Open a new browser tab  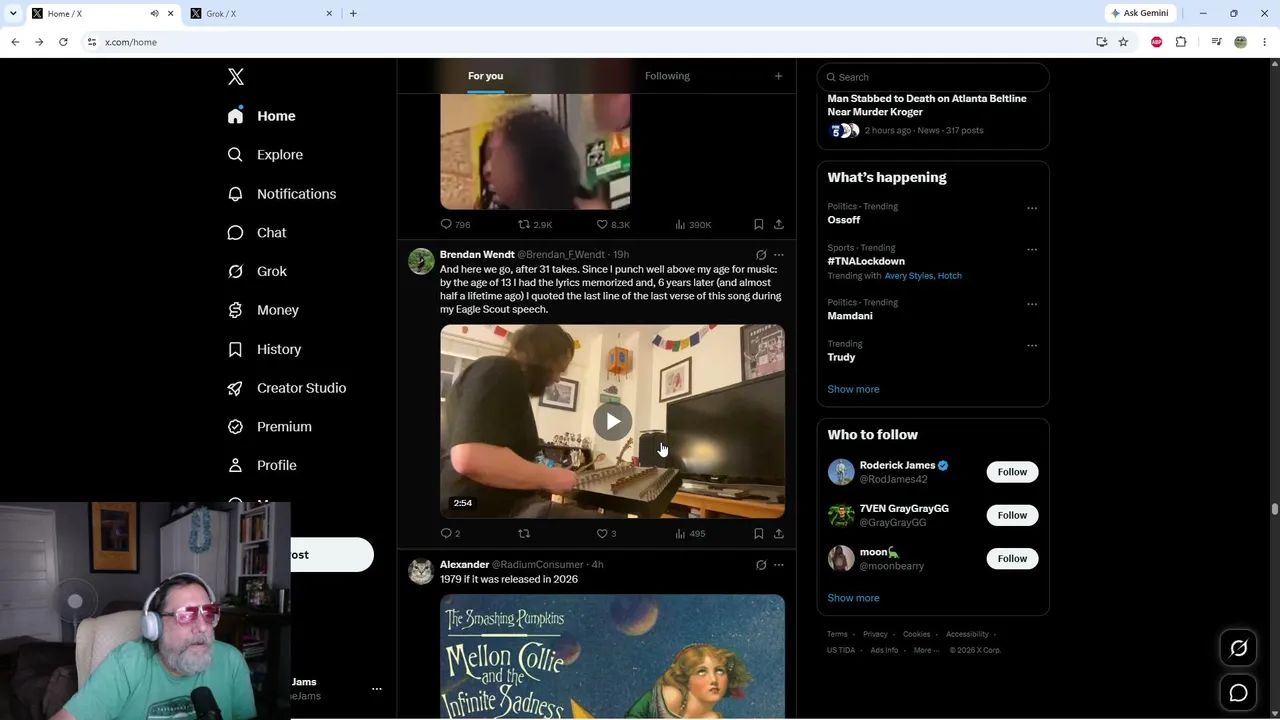pos(353,13)
